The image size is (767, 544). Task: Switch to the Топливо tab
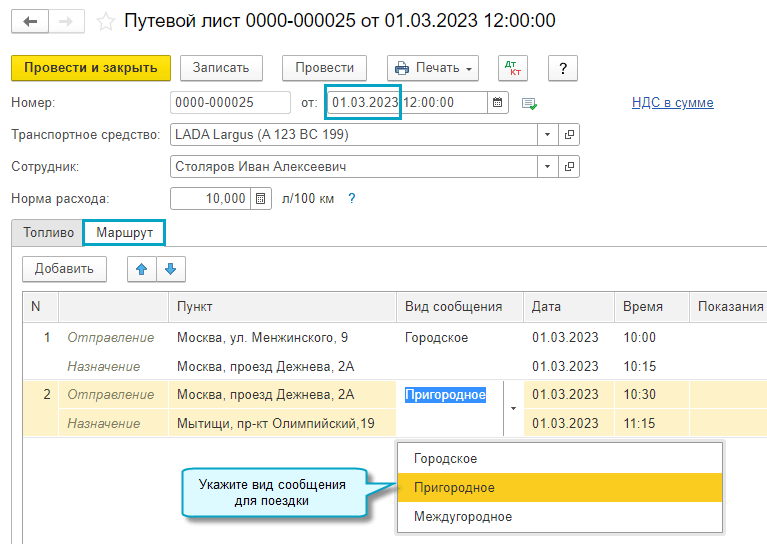(48, 232)
